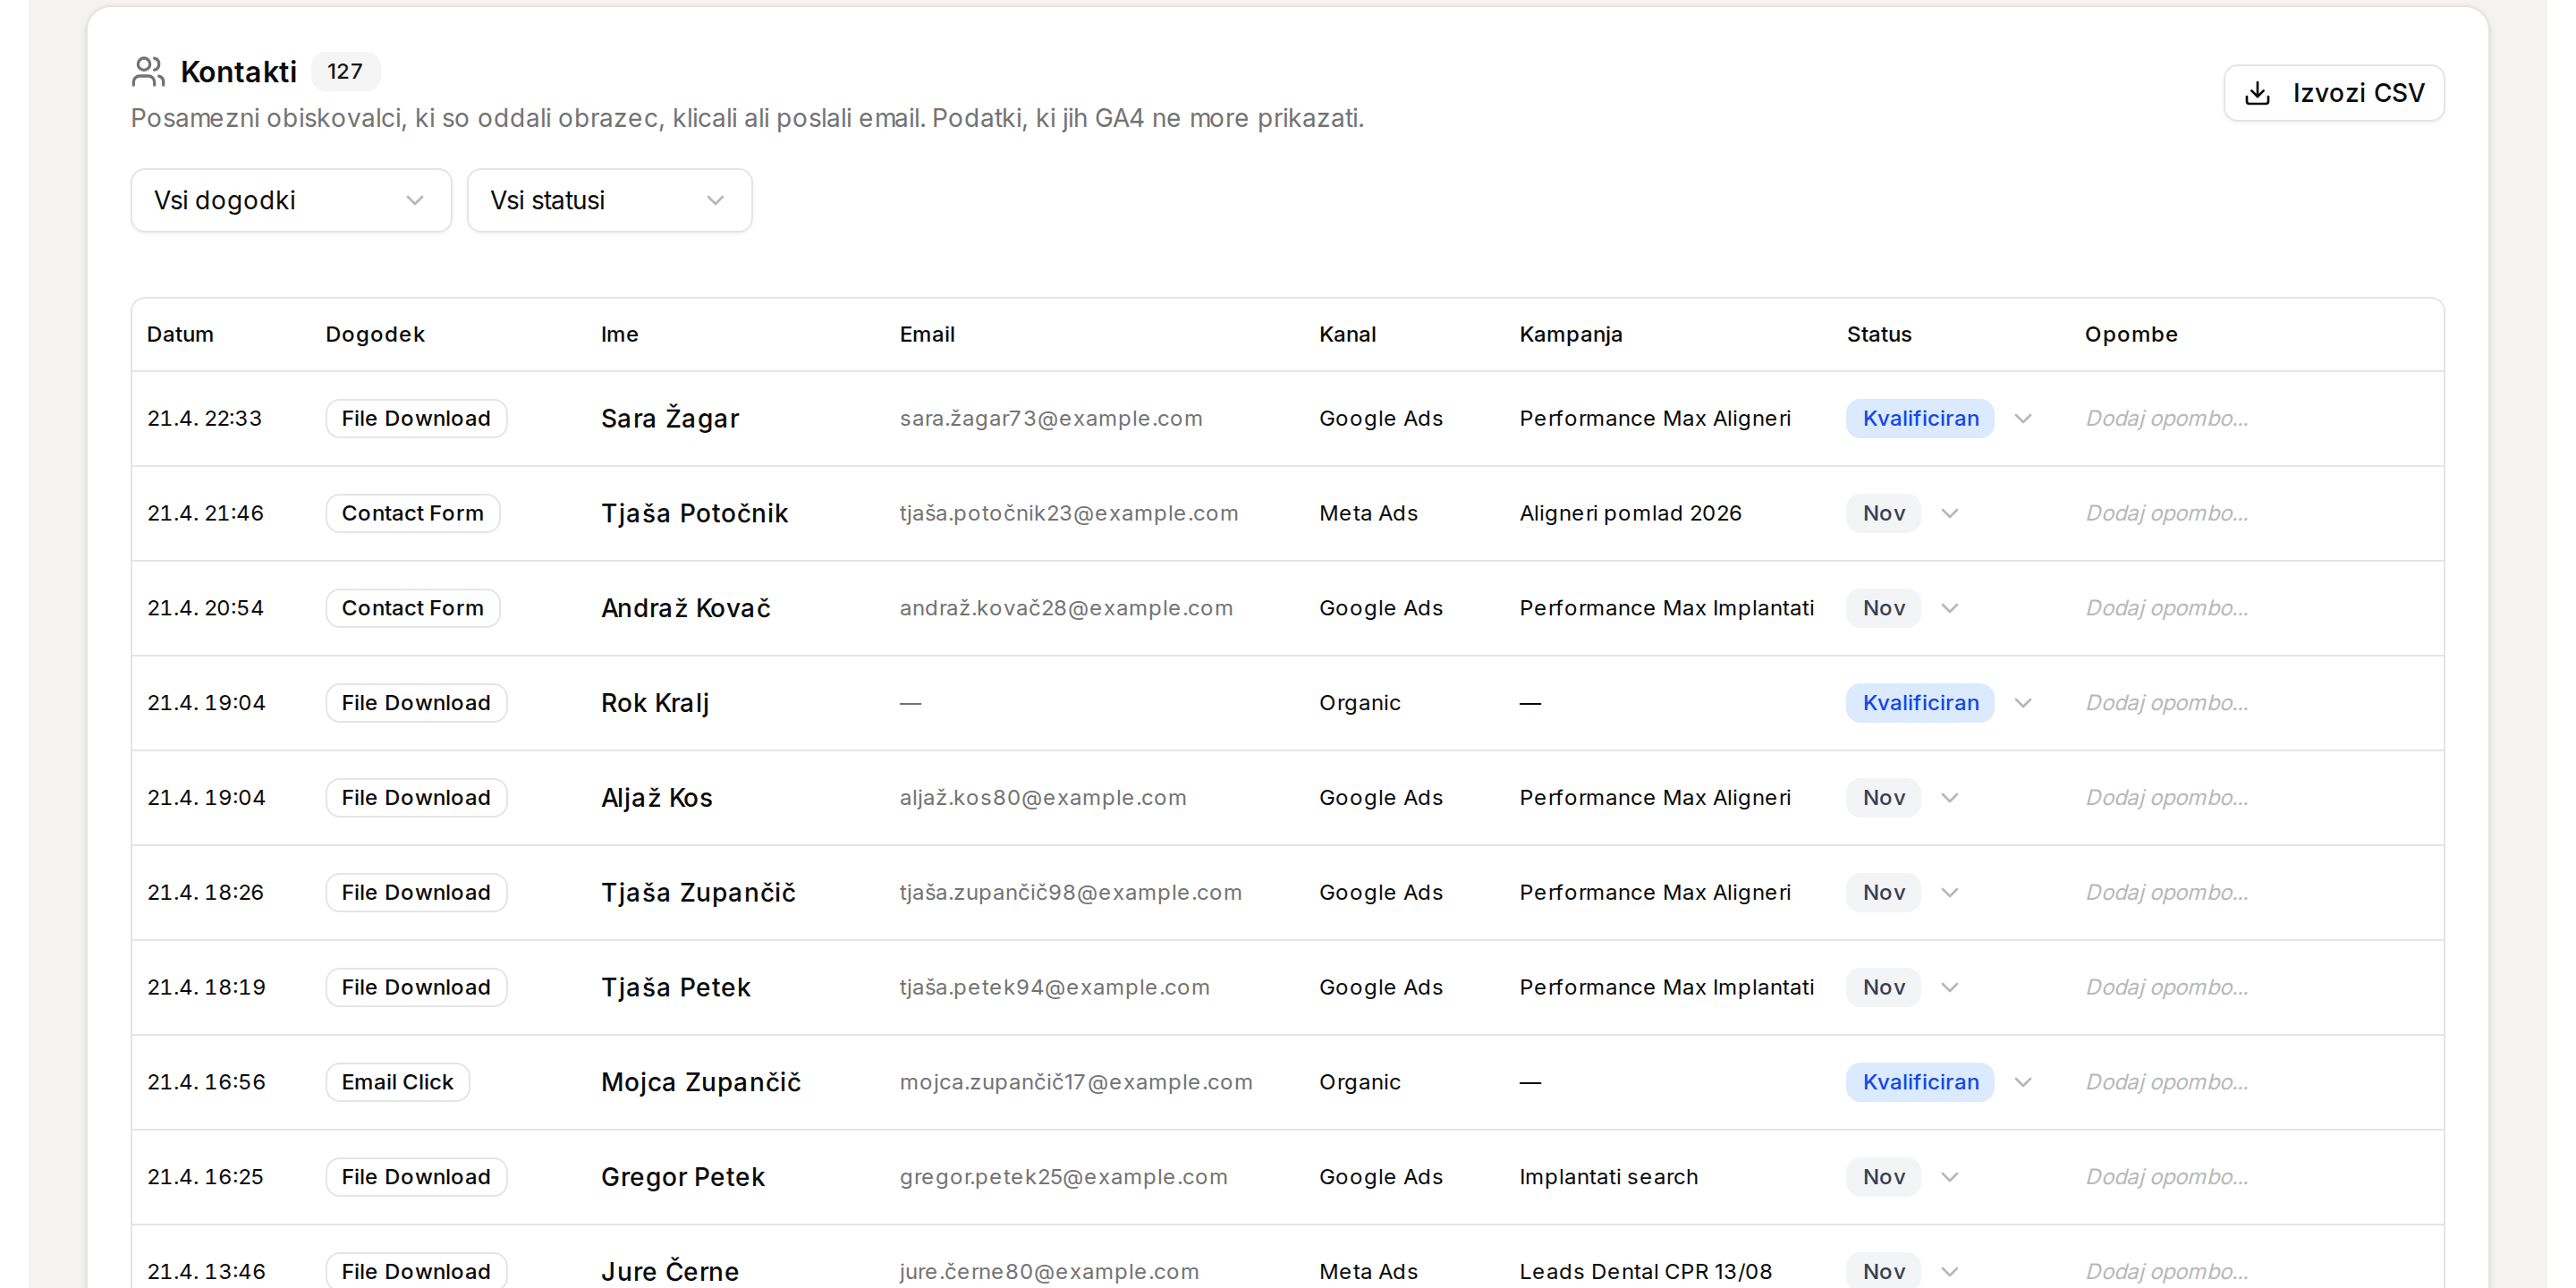
Task: Expand status dropdown for Aljaž Kos
Action: point(1949,798)
